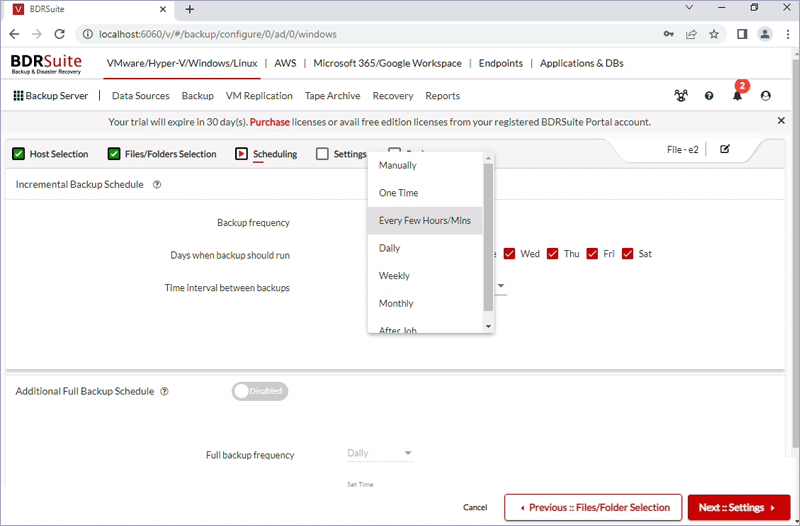800x526 pixels.
Task: Open the Settings step
Action: [341, 154]
